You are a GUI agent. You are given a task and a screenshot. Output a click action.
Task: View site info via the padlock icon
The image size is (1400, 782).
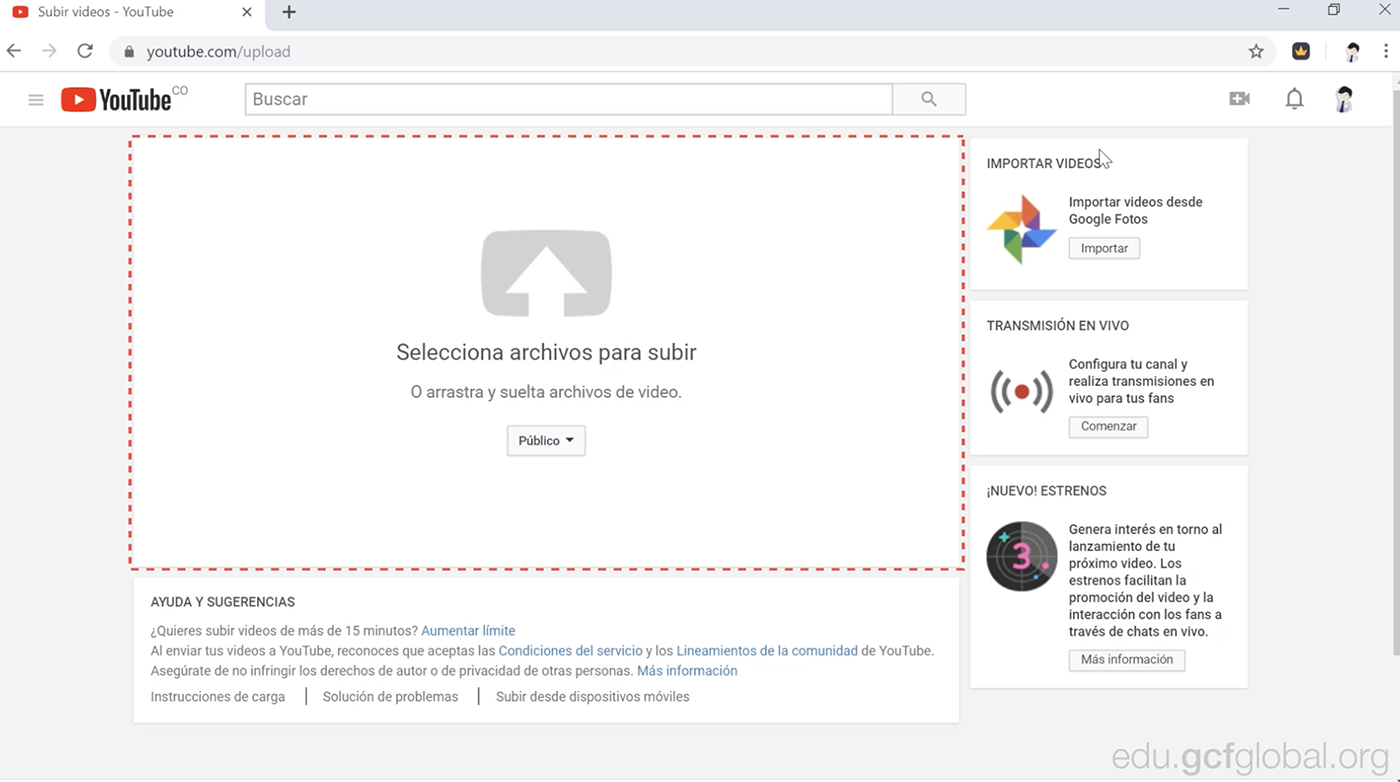(129, 51)
